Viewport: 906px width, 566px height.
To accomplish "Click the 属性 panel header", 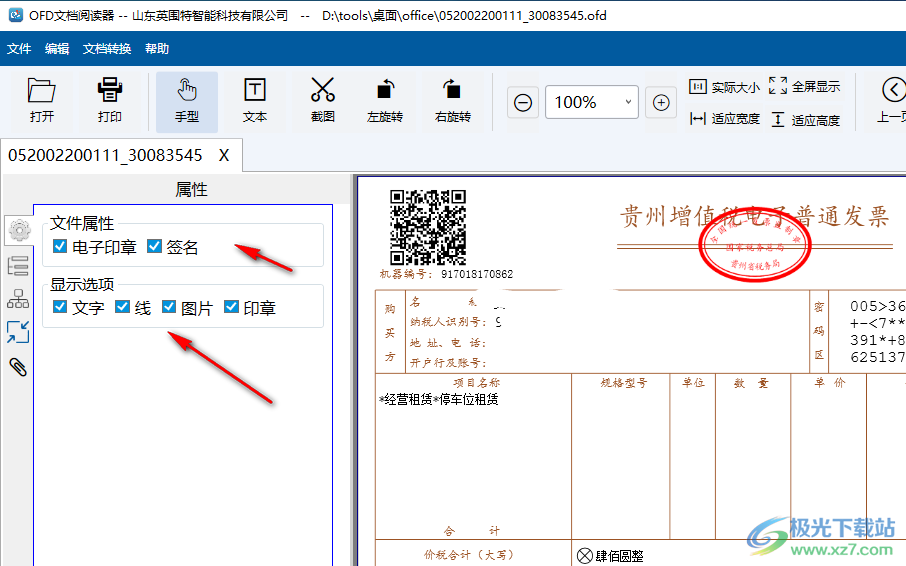I will coord(191,189).
